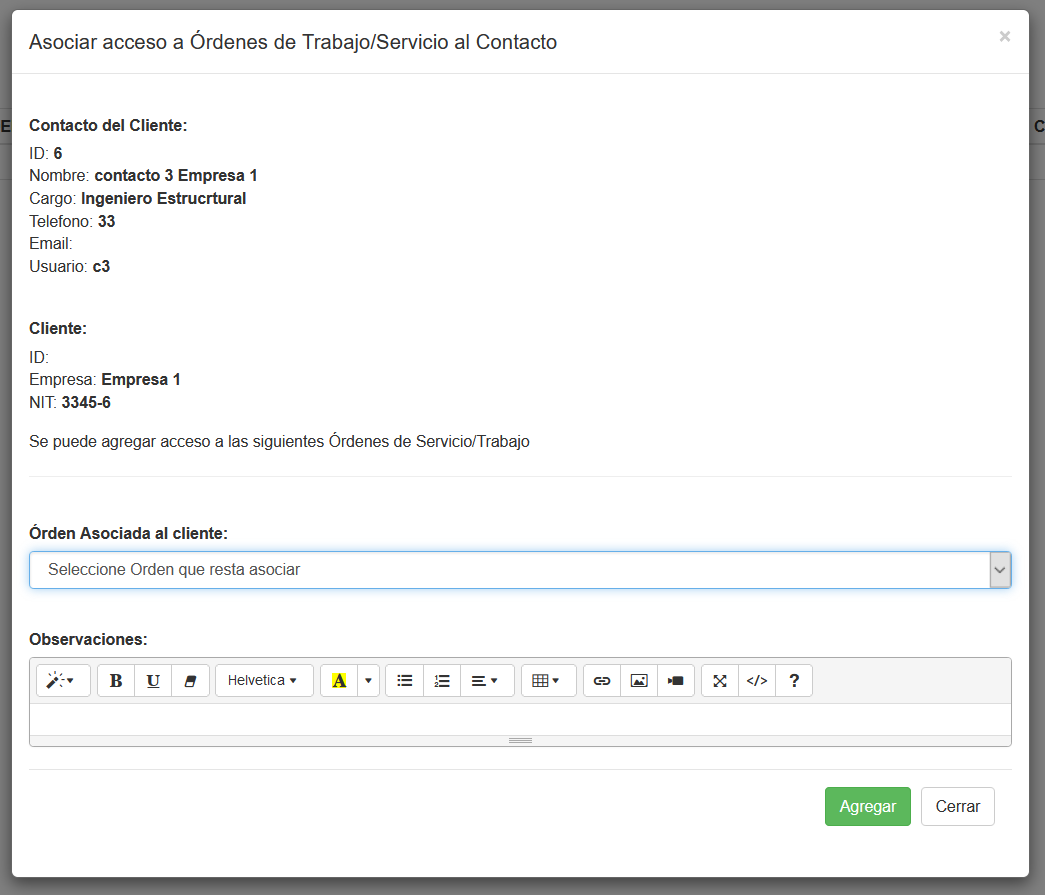Click the green Agregar button

867,807
